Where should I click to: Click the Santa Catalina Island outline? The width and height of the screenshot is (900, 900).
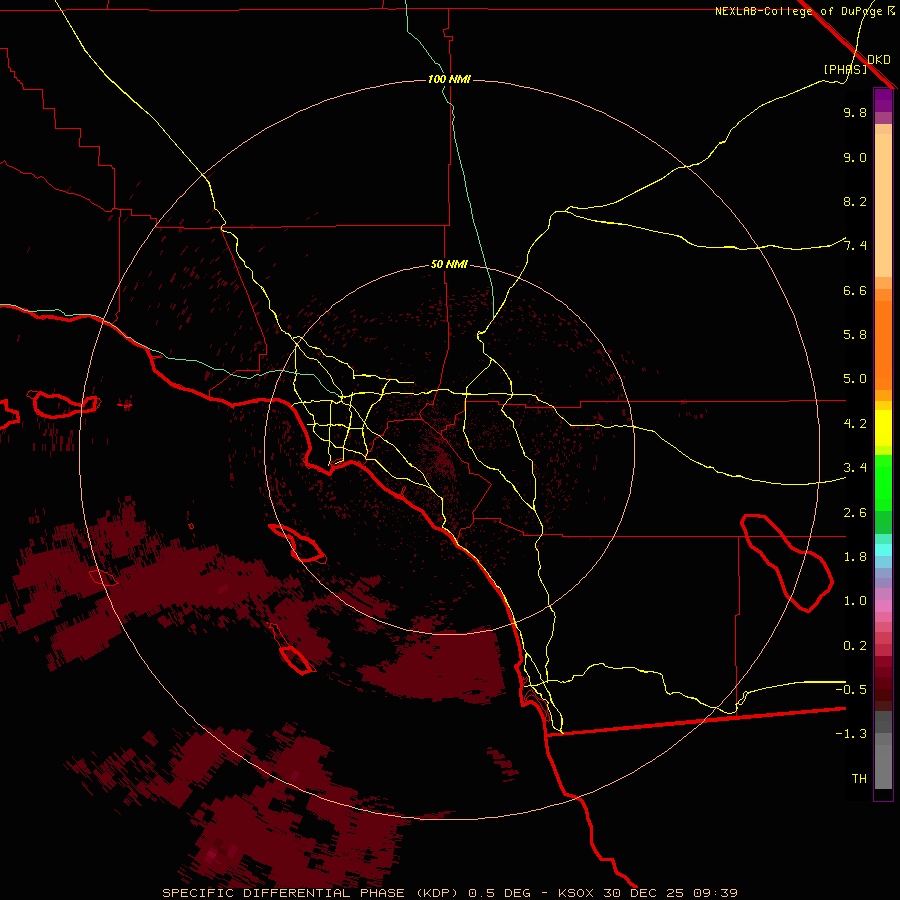click(297, 543)
